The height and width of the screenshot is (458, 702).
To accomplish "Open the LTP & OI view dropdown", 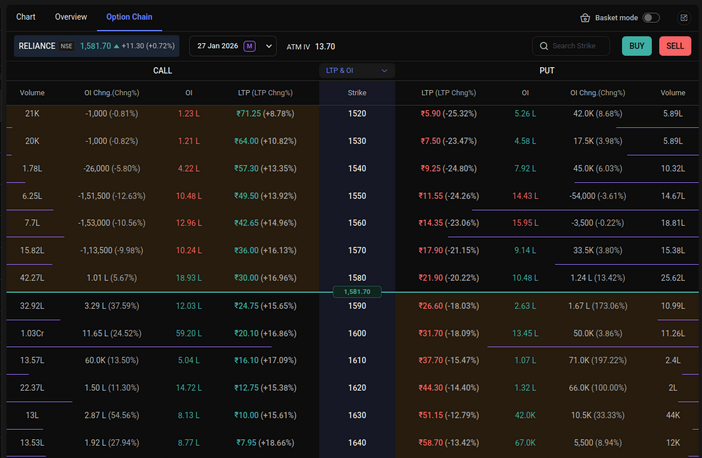I will 356,71.
